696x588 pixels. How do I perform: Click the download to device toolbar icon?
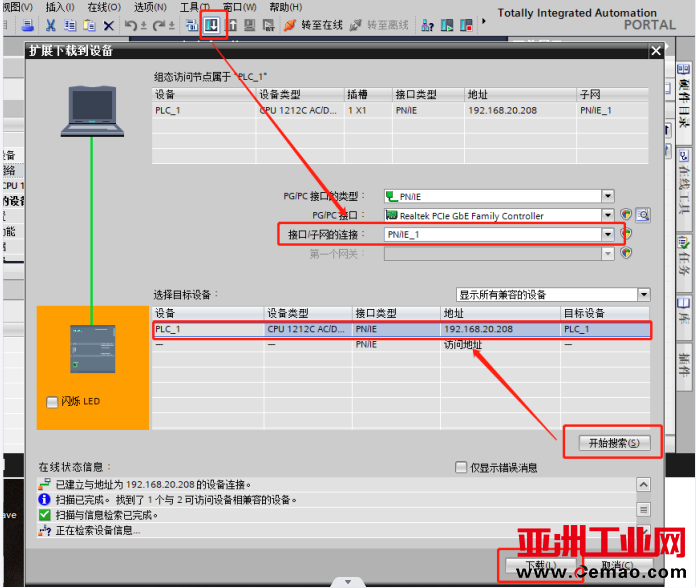(x=212, y=25)
